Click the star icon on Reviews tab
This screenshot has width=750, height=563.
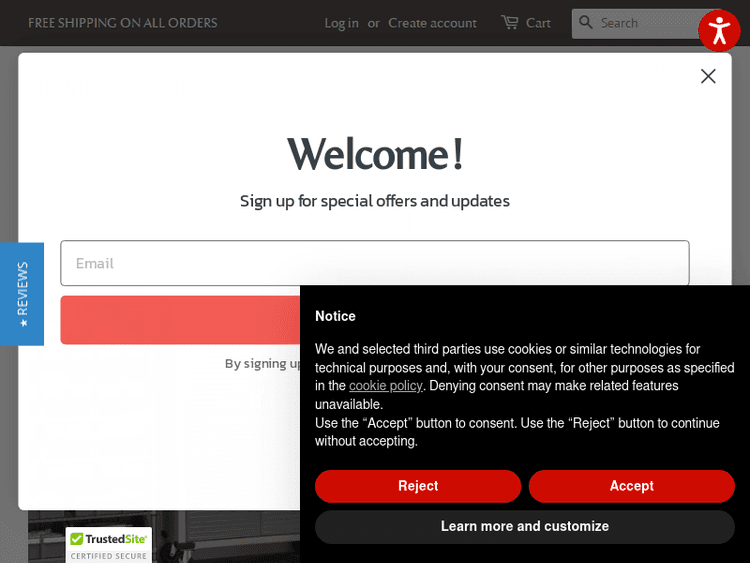[23, 323]
